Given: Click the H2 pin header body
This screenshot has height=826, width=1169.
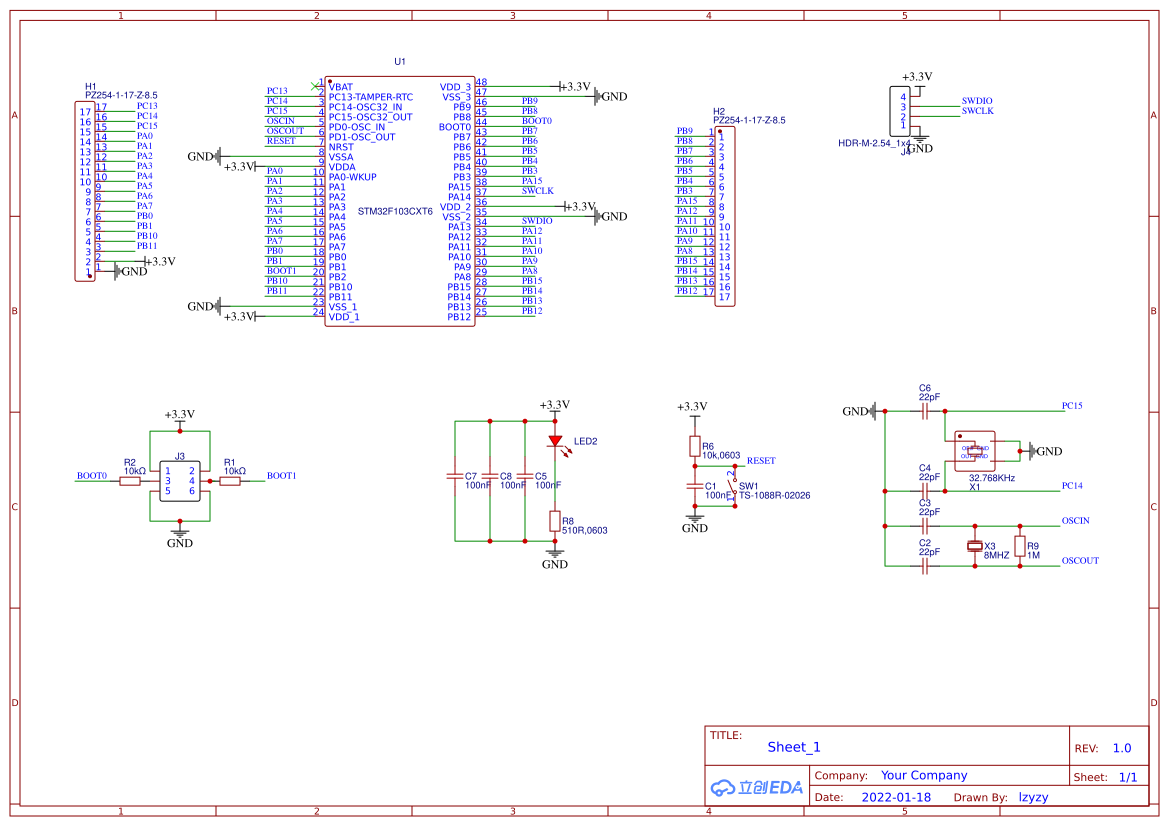Looking at the screenshot, I should (725, 216).
